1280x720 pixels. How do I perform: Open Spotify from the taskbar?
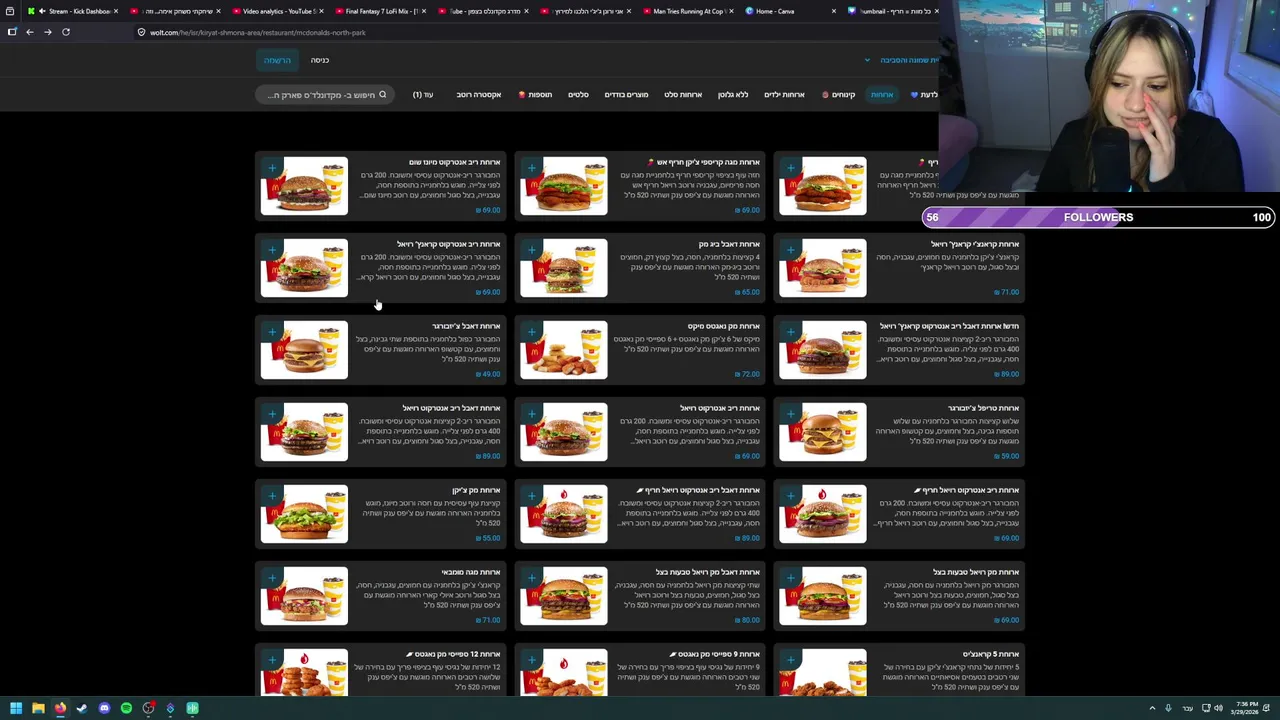[126, 708]
